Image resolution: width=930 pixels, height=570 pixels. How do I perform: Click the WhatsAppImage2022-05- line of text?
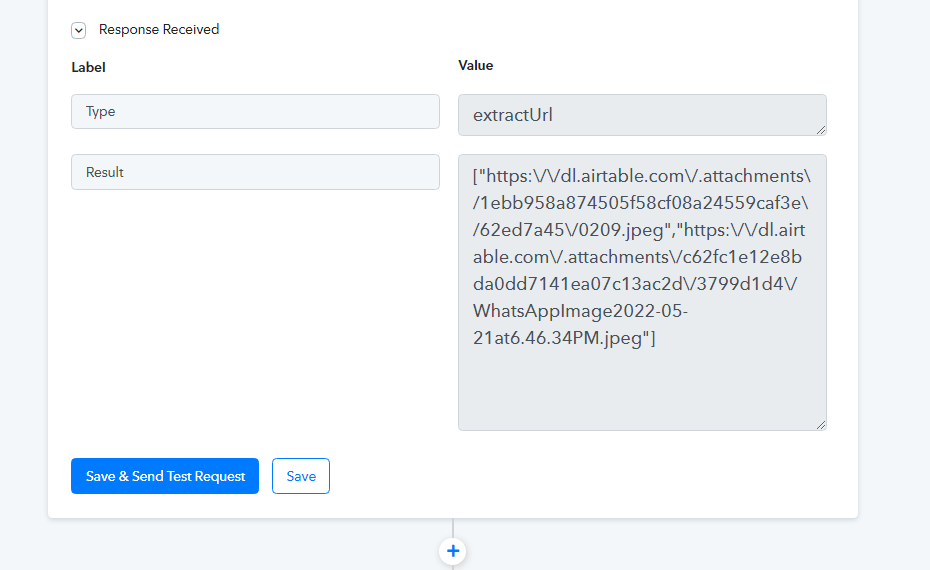click(581, 311)
